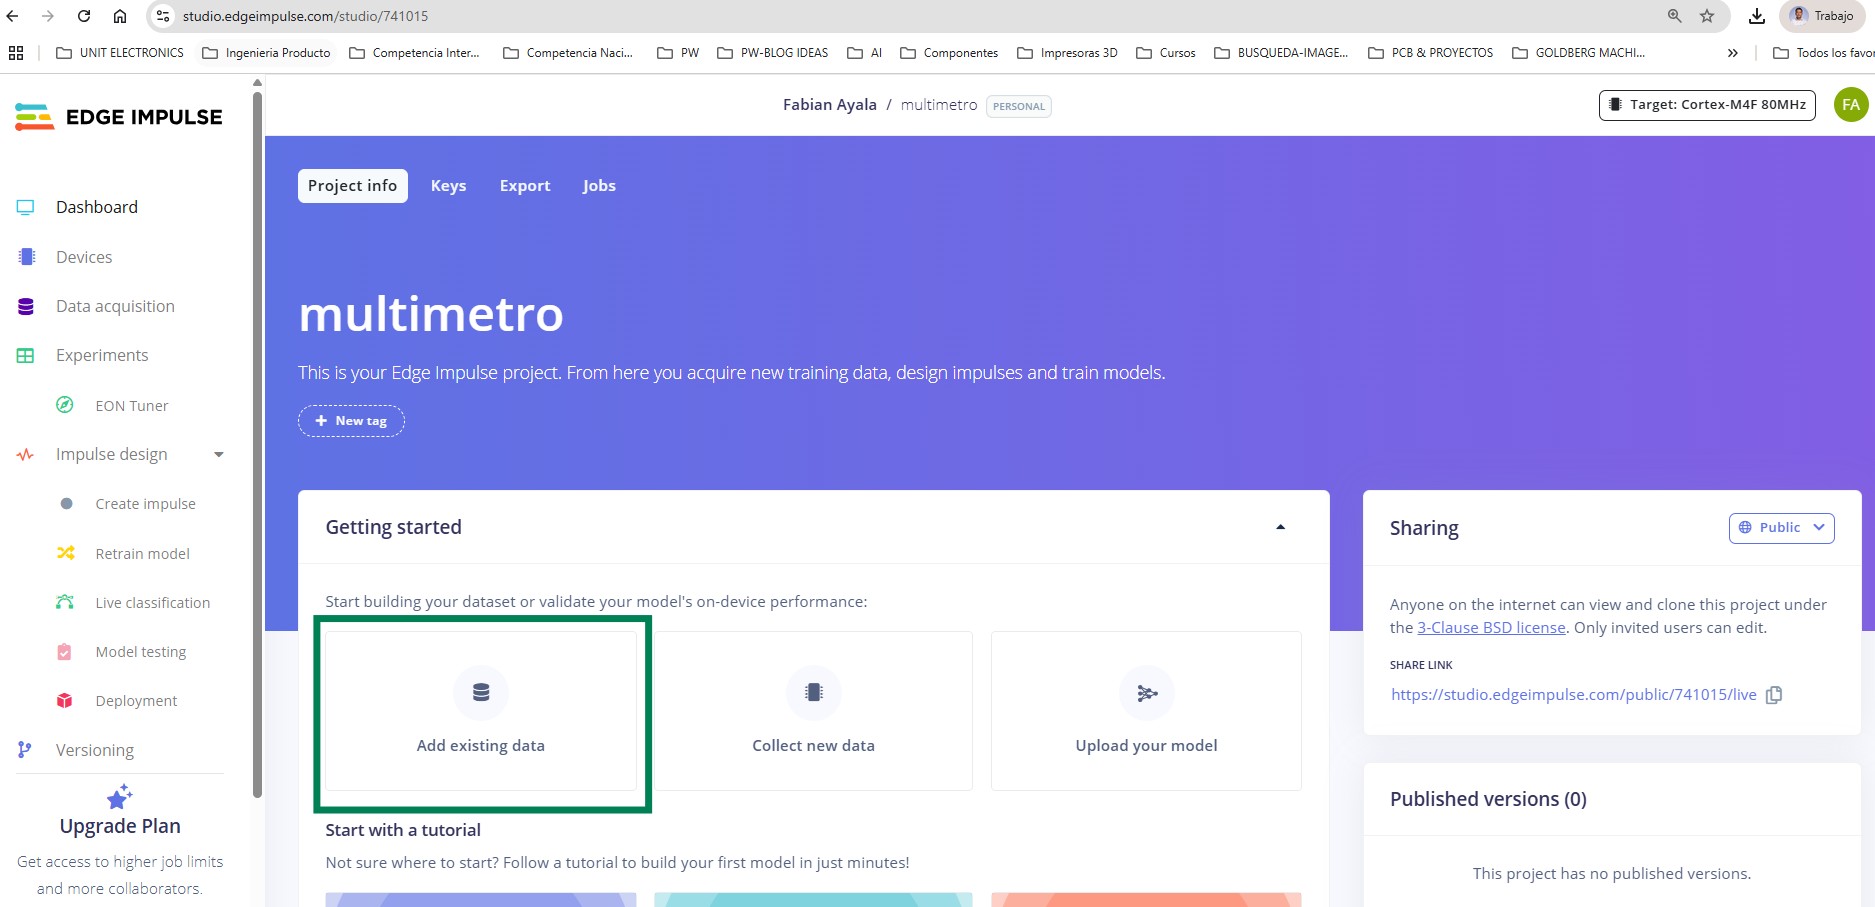Screen dimensions: 1875x907
Task: Click the Deployment box icon
Action: point(65,701)
